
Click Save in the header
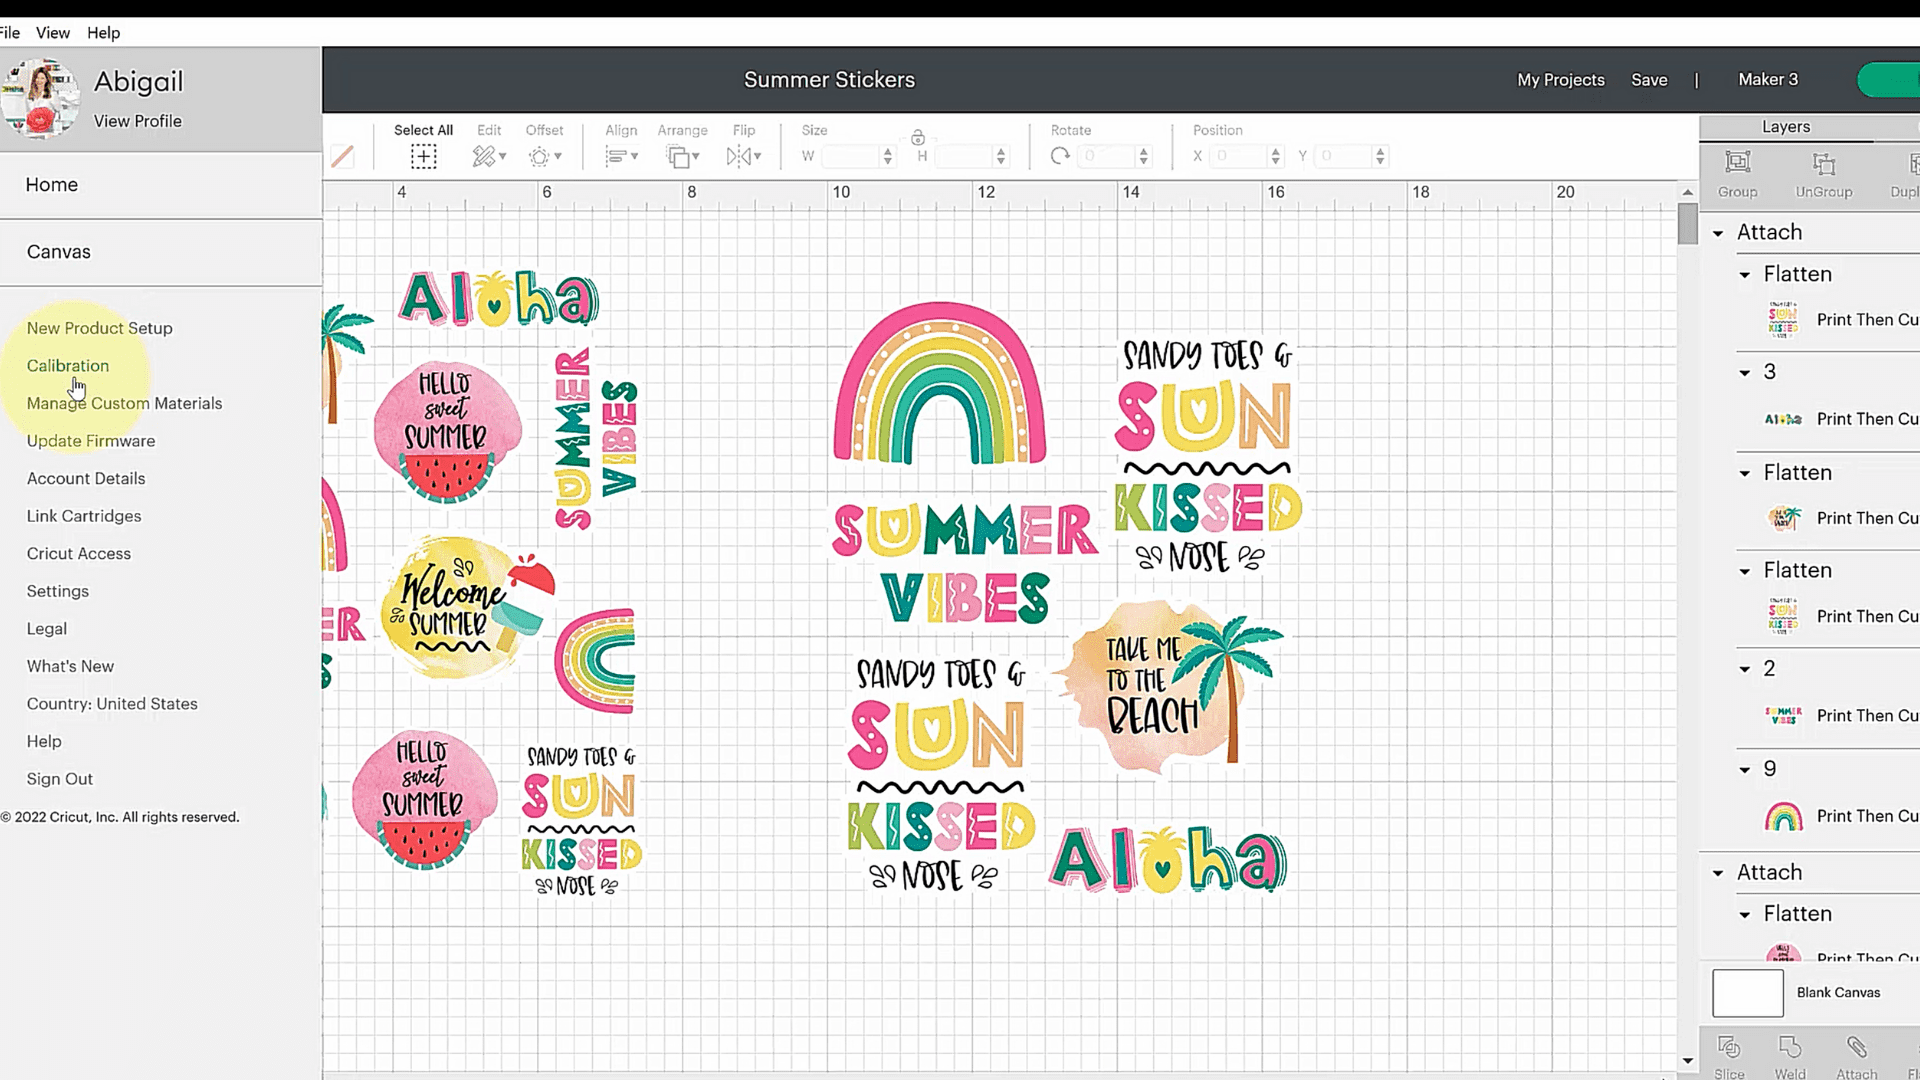pyautogui.click(x=1649, y=80)
